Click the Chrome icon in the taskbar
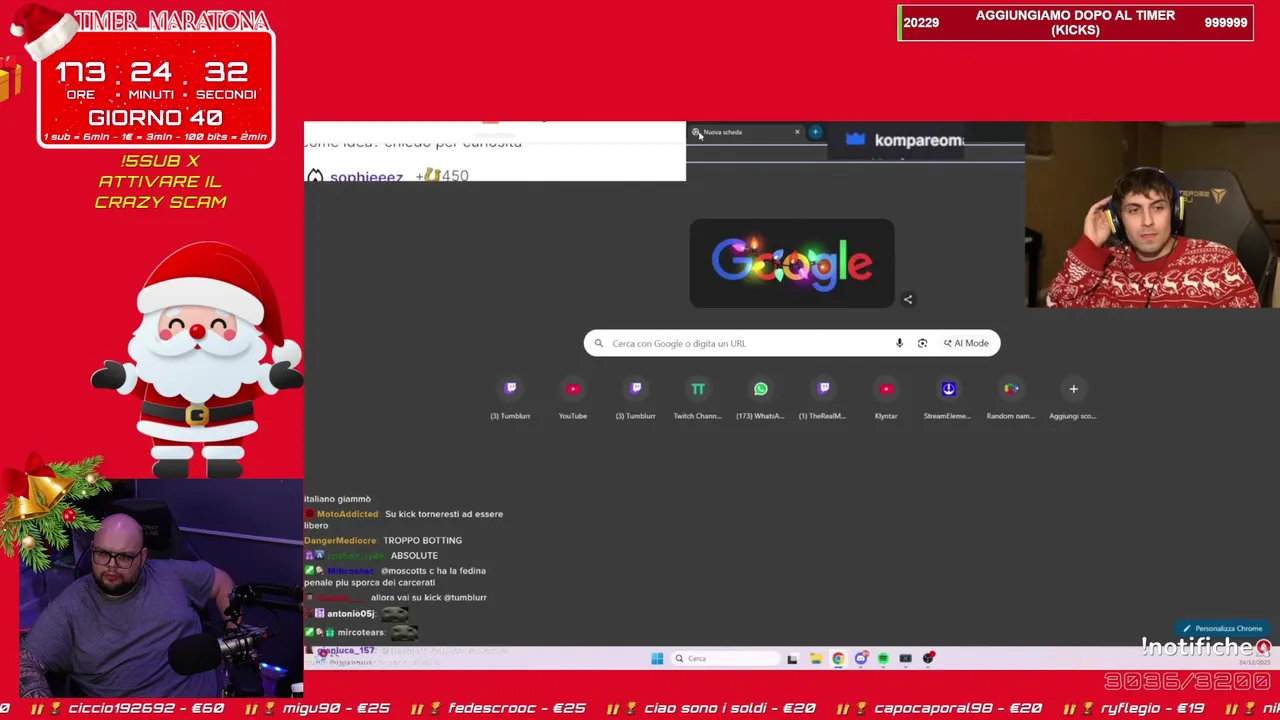This screenshot has width=1280, height=720. point(838,658)
